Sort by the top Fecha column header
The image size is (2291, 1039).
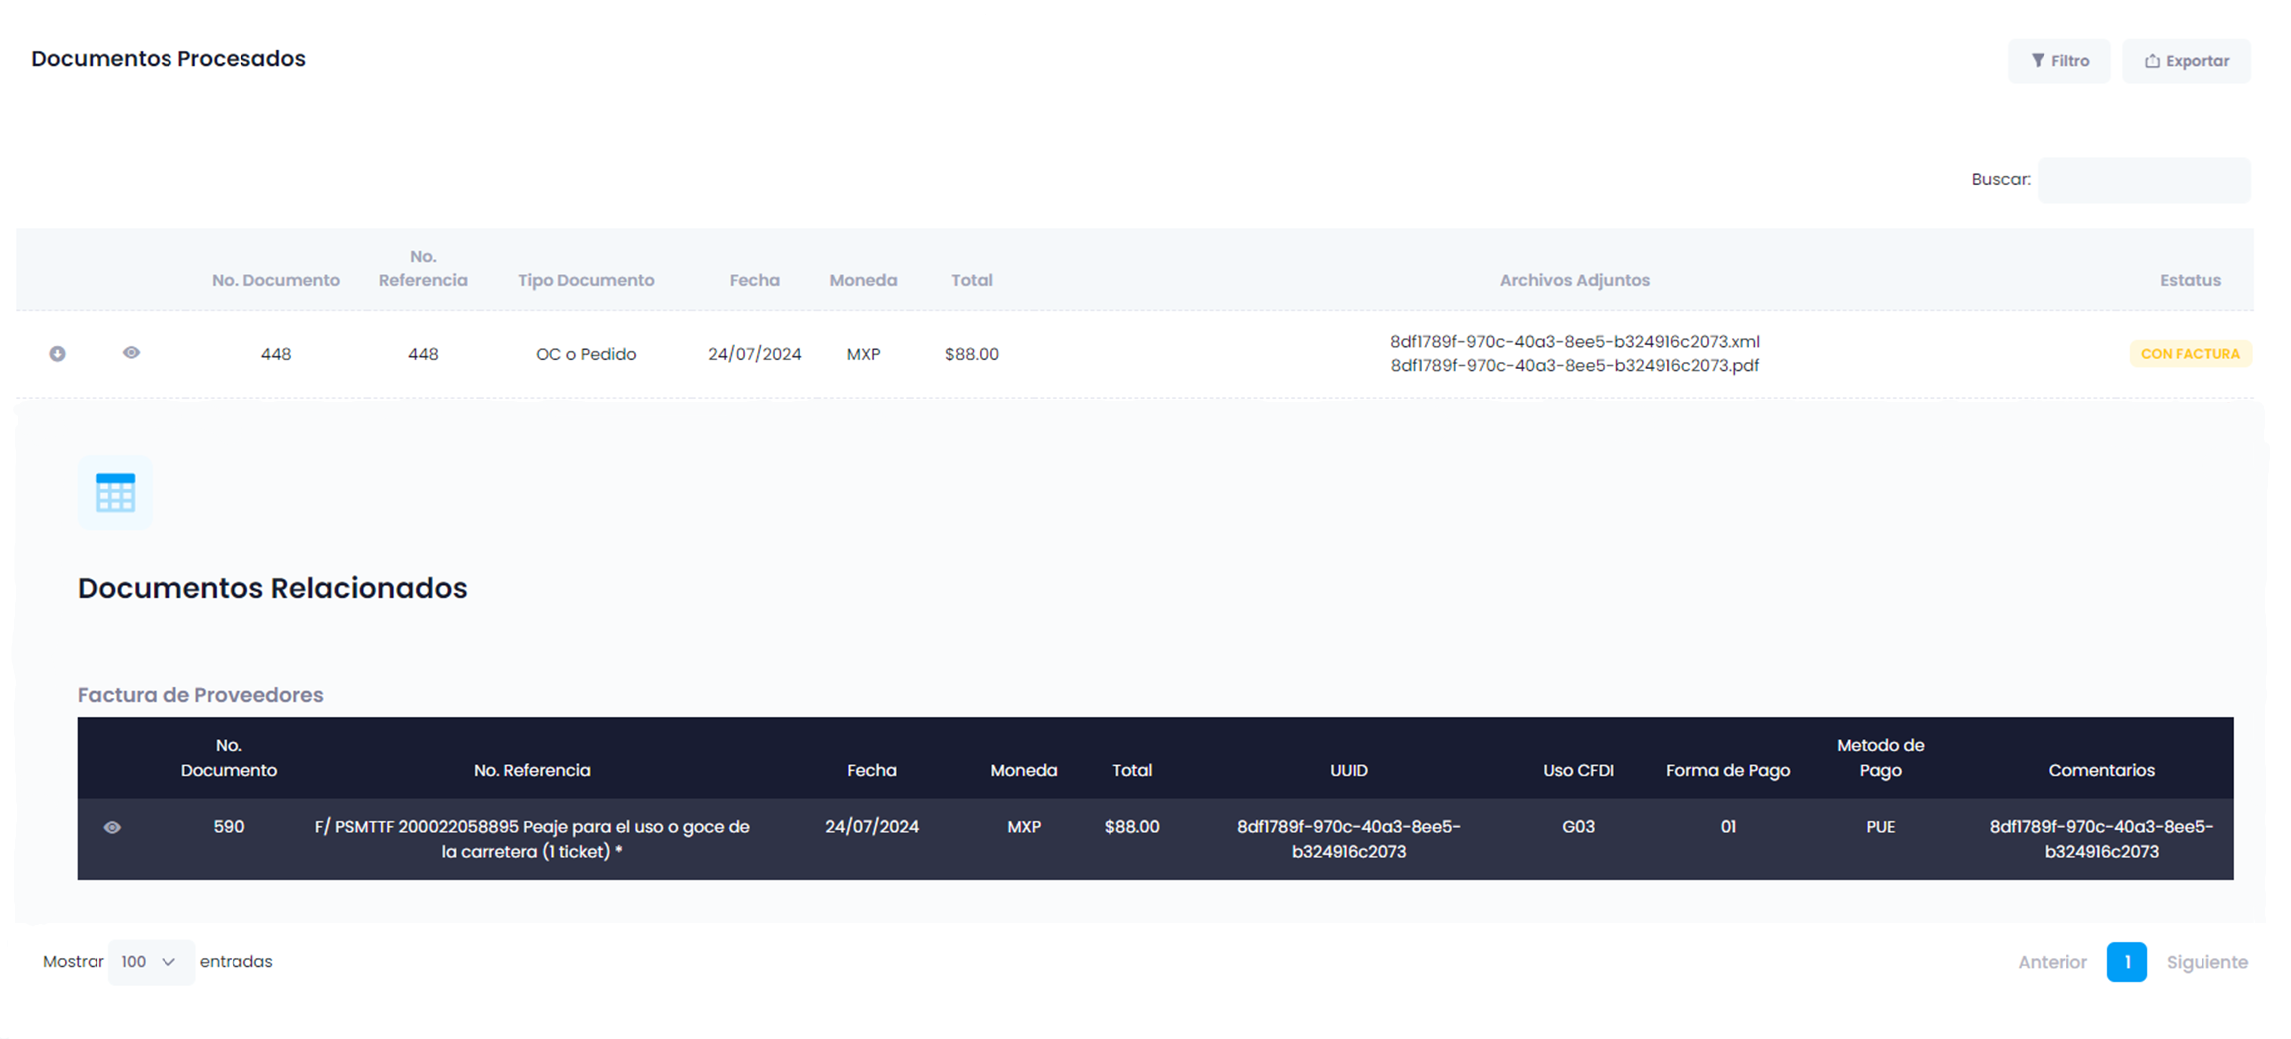coord(754,280)
